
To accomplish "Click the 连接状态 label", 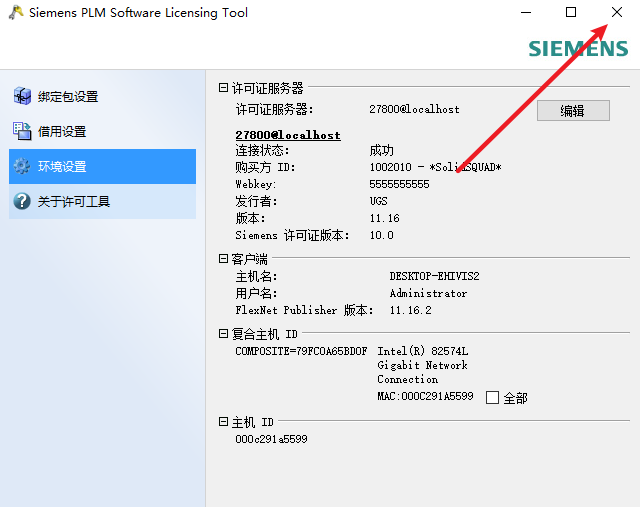I will [x=262, y=150].
